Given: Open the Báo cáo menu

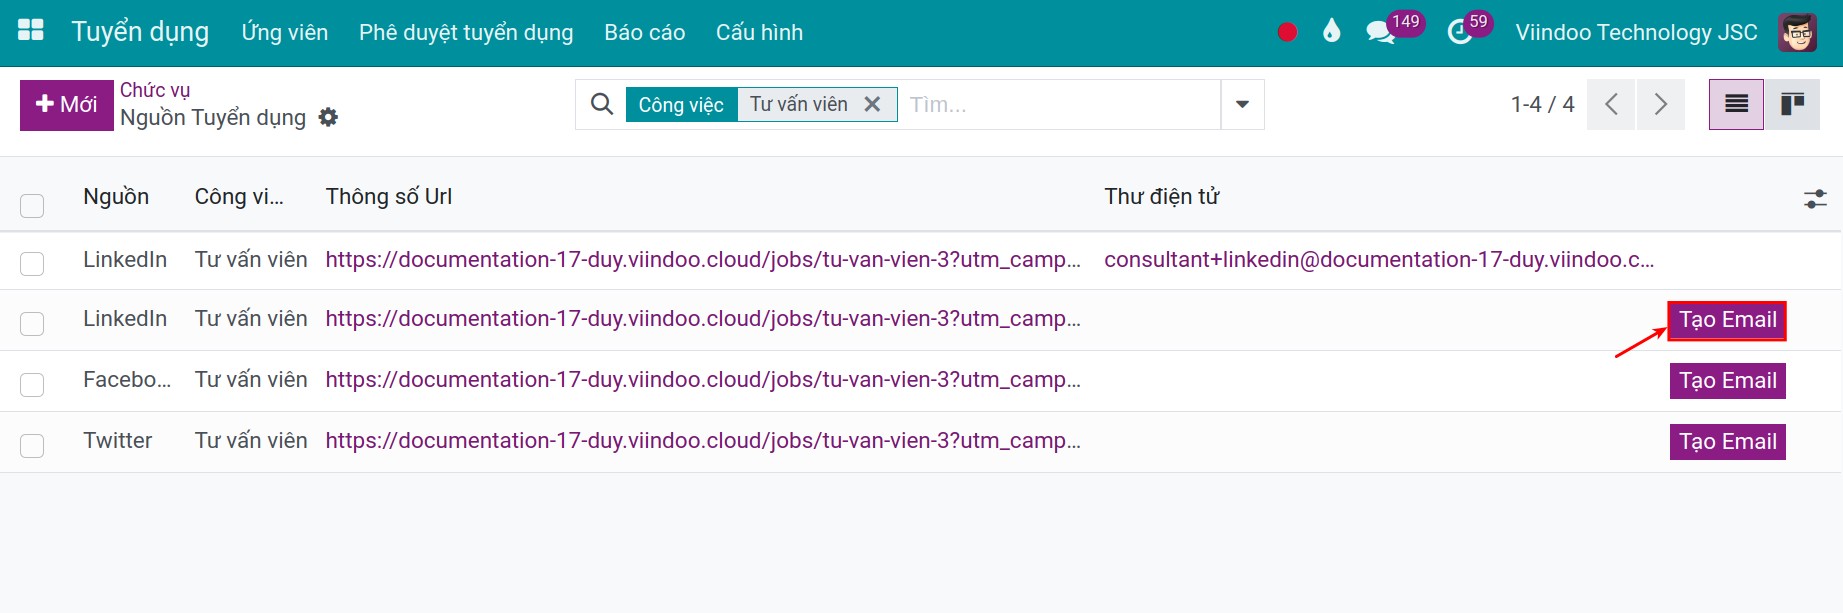Looking at the screenshot, I should [x=645, y=32].
